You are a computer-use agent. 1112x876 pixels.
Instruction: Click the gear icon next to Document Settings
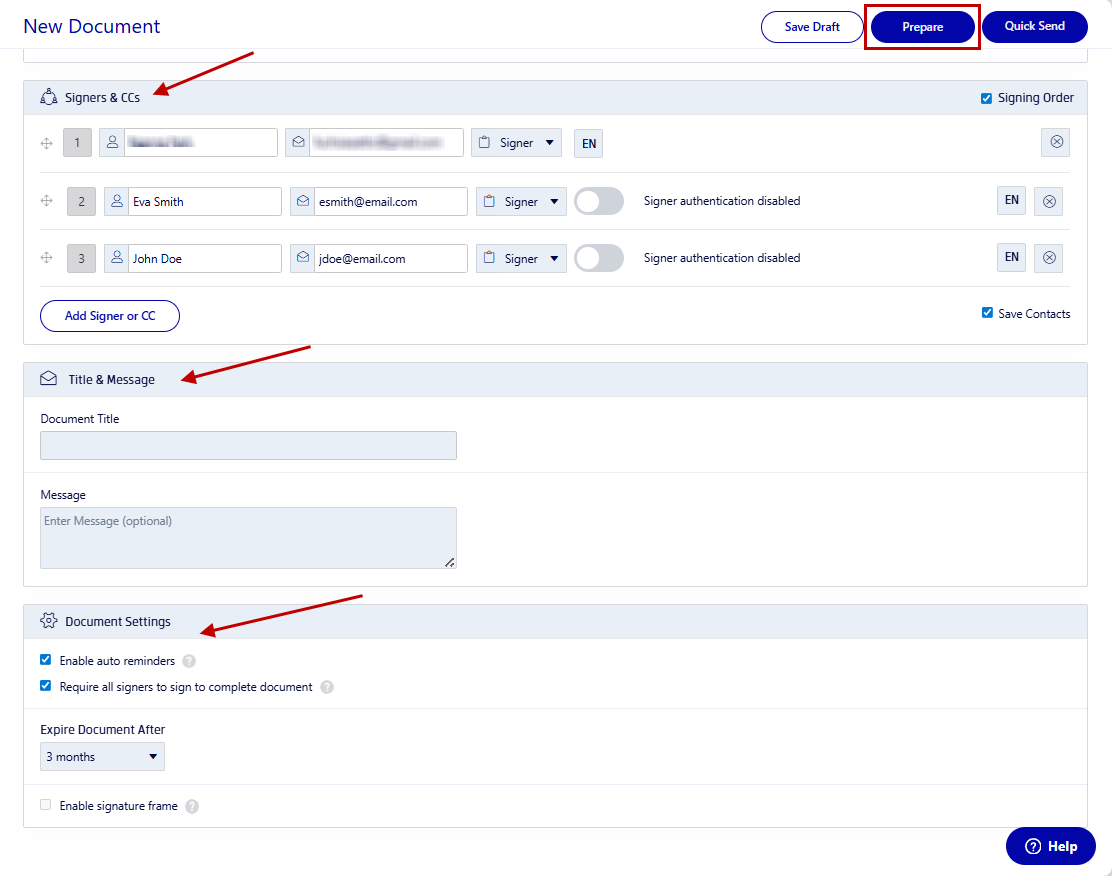tap(48, 620)
